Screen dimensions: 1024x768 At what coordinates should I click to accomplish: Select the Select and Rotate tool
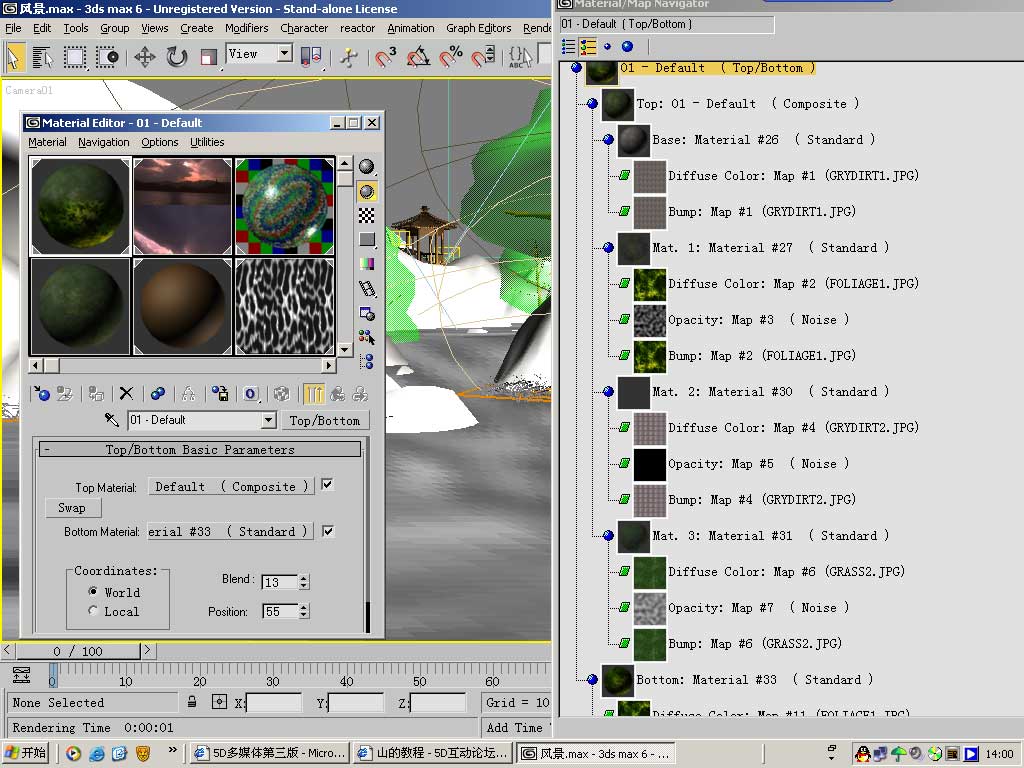176,57
